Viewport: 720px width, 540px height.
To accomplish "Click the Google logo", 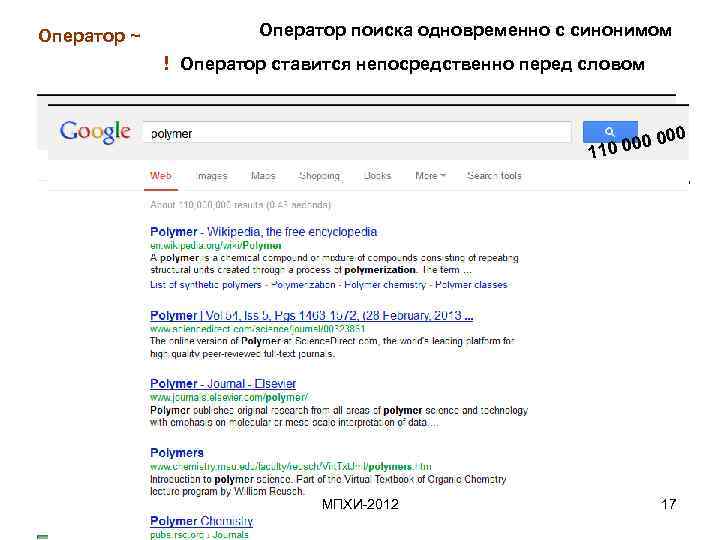I will pos(95,132).
